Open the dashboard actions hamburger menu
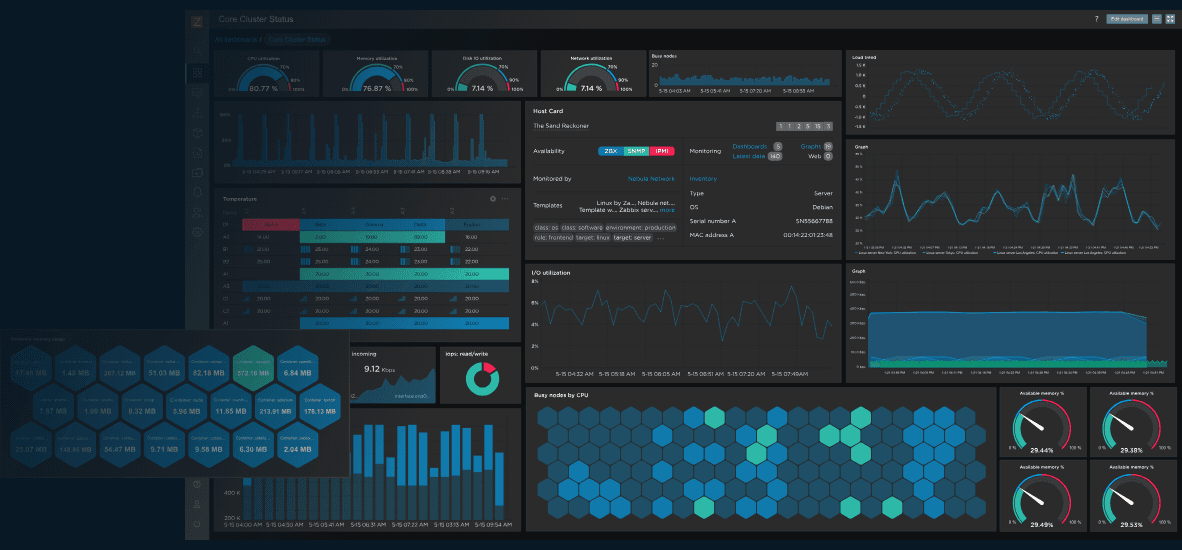The width and height of the screenshot is (1182, 550). pos(1156,19)
